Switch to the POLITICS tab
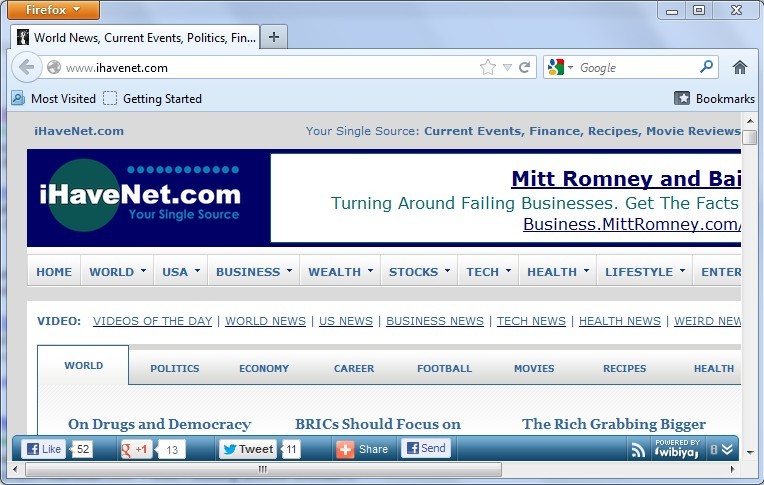The height and width of the screenshot is (485, 764). [x=174, y=369]
